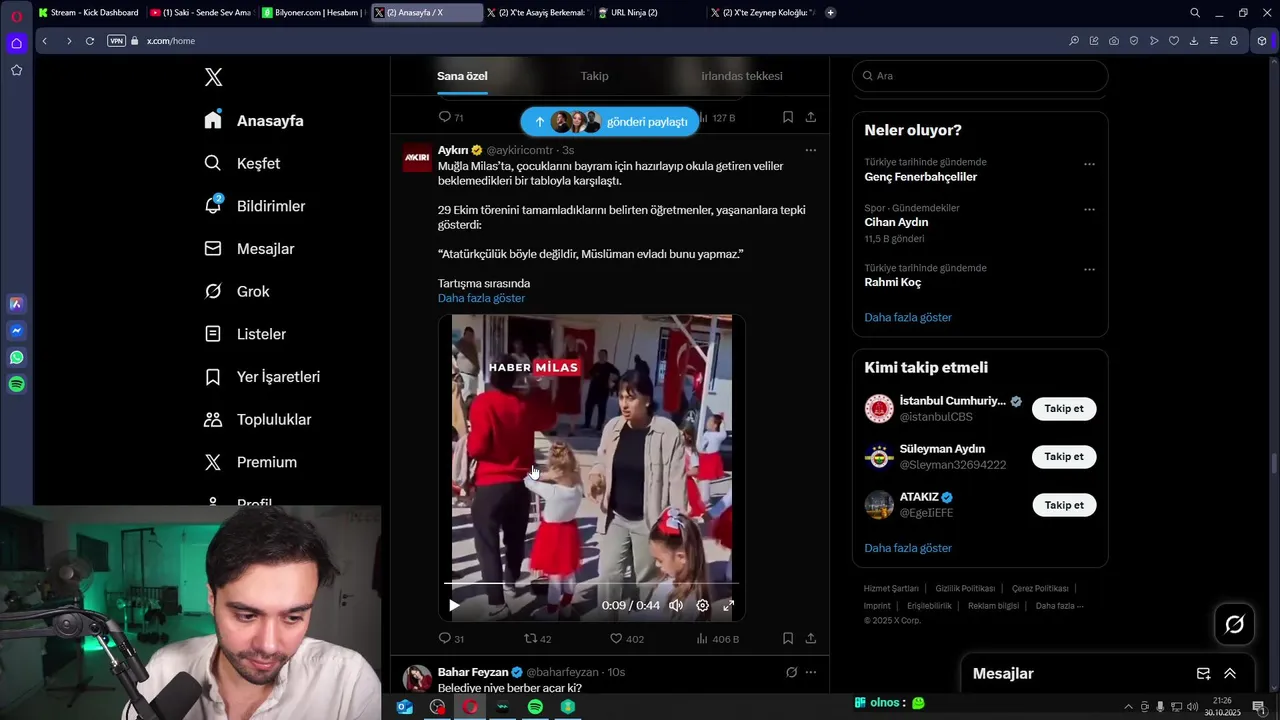Open Bildirimler notifications
Image resolution: width=1280 pixels, height=720 pixels.
point(255,206)
